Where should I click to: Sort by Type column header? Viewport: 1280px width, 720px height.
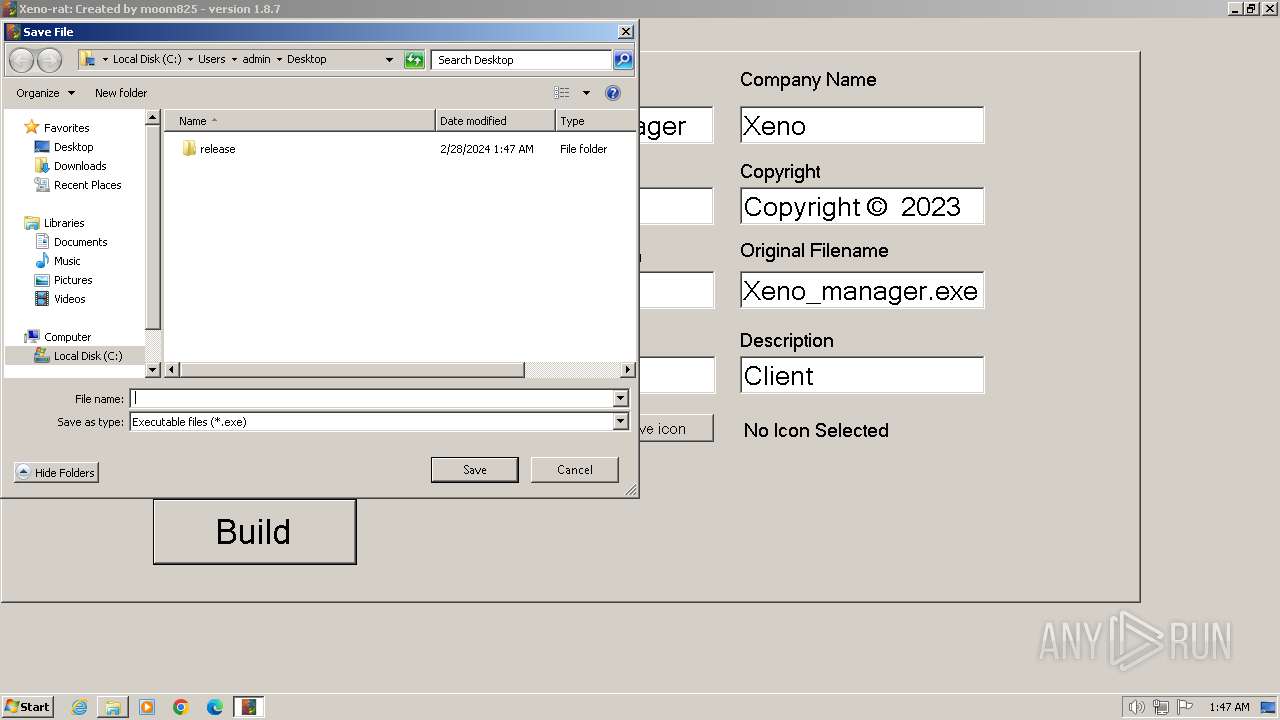pos(595,121)
